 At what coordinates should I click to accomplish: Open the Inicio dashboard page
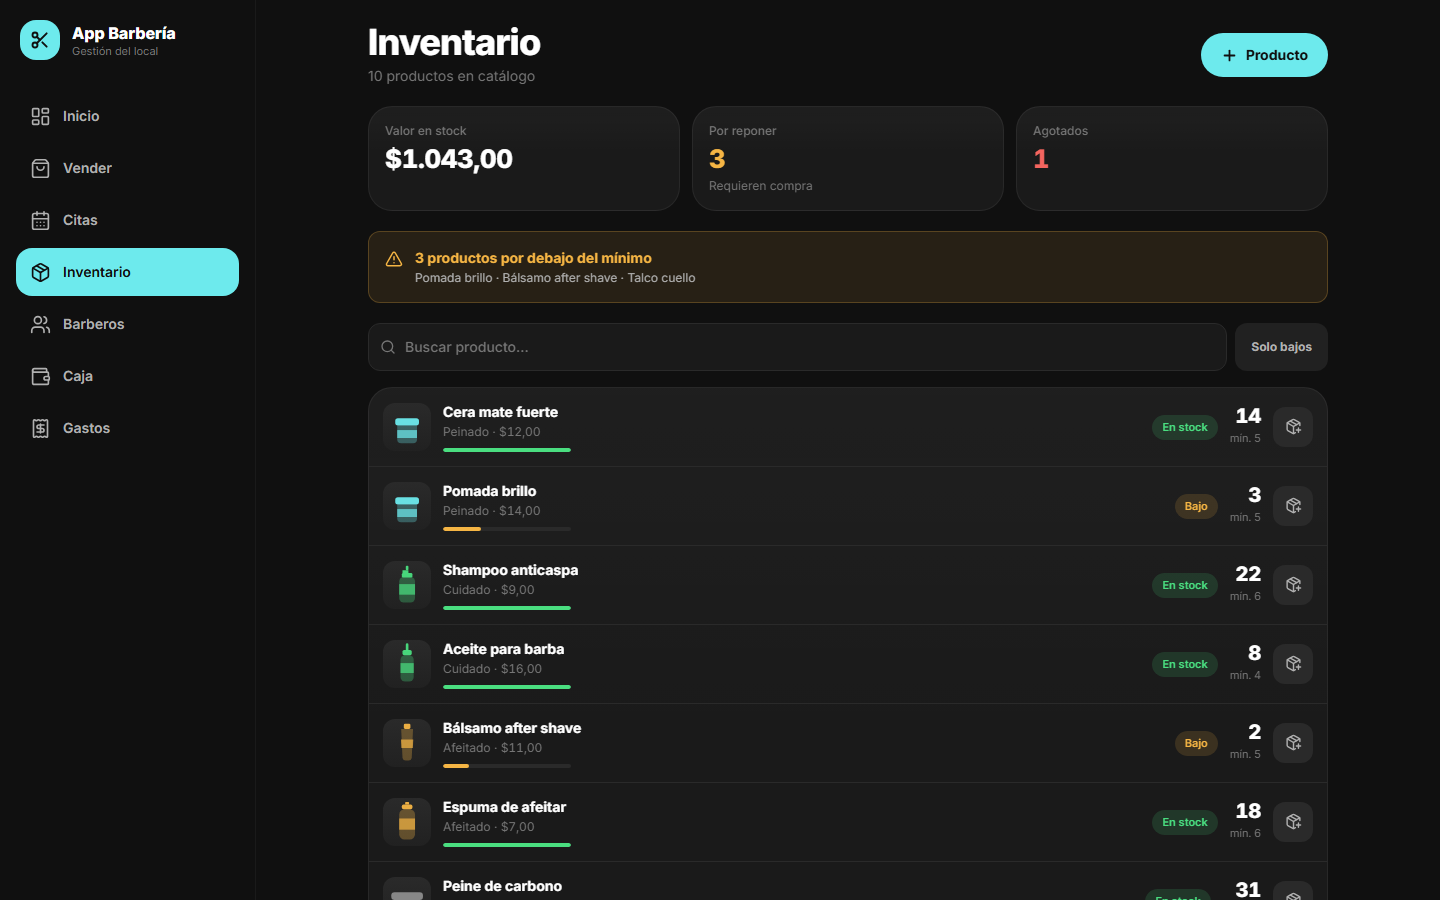pos(127,116)
